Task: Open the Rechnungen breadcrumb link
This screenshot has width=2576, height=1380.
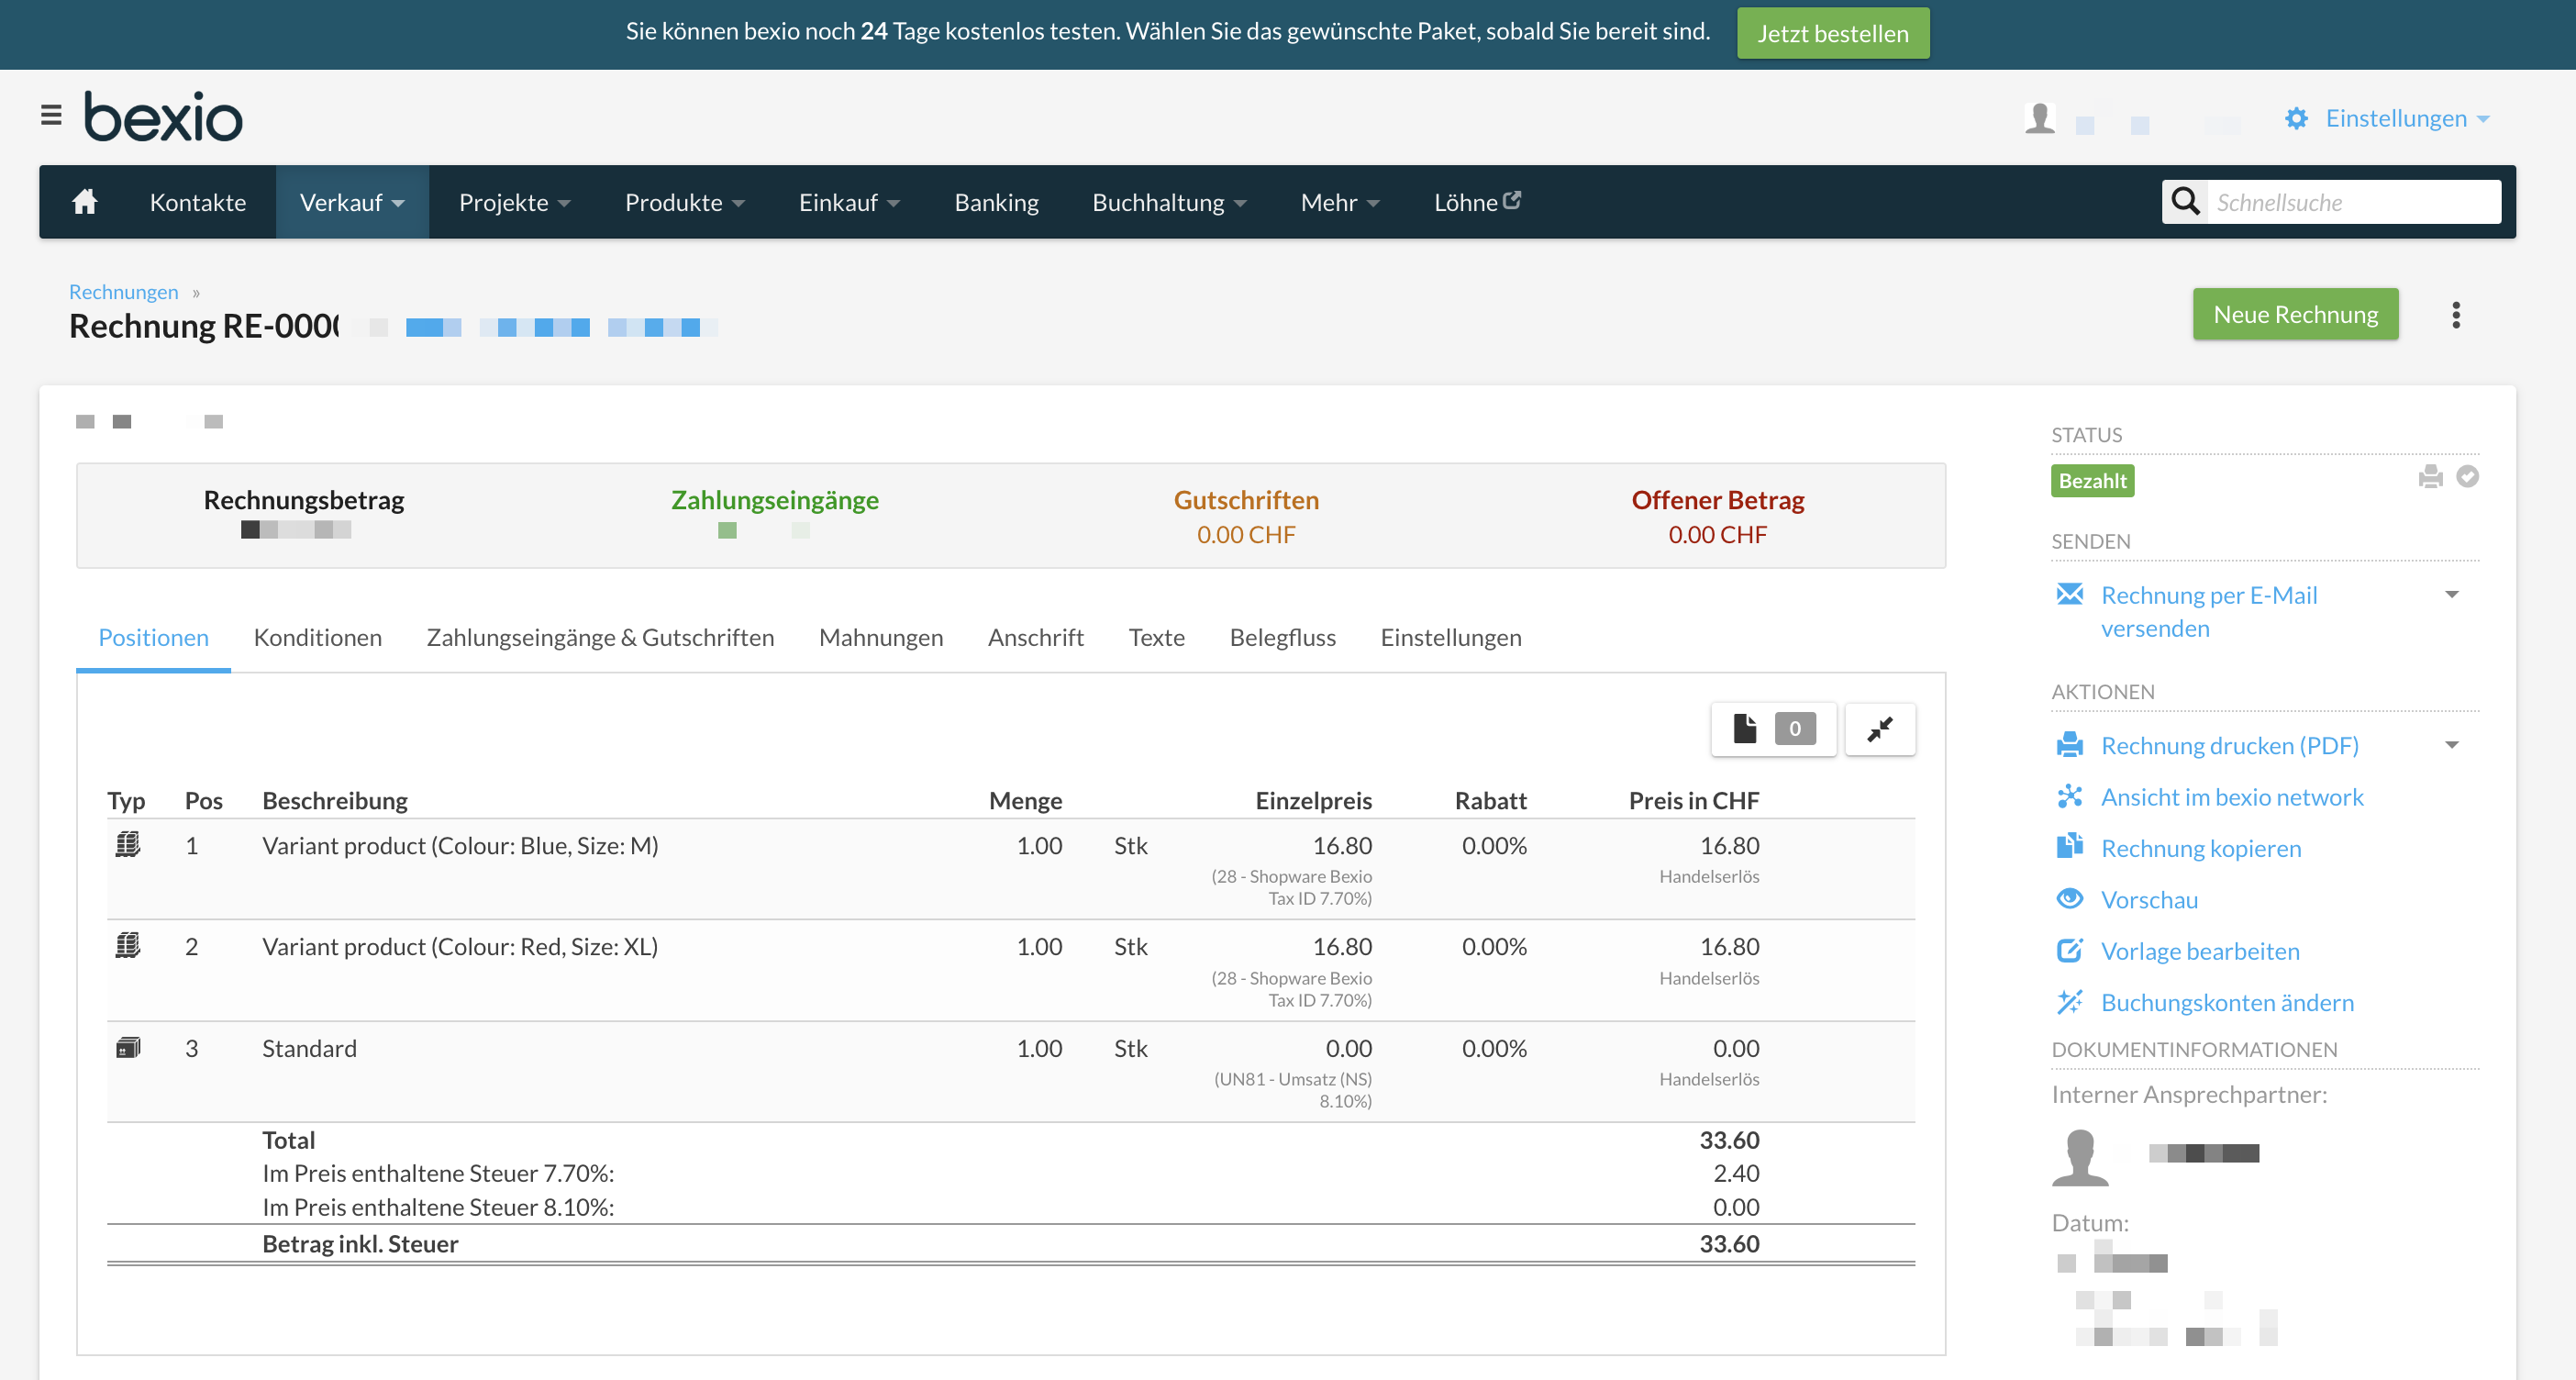Action: click(123, 291)
